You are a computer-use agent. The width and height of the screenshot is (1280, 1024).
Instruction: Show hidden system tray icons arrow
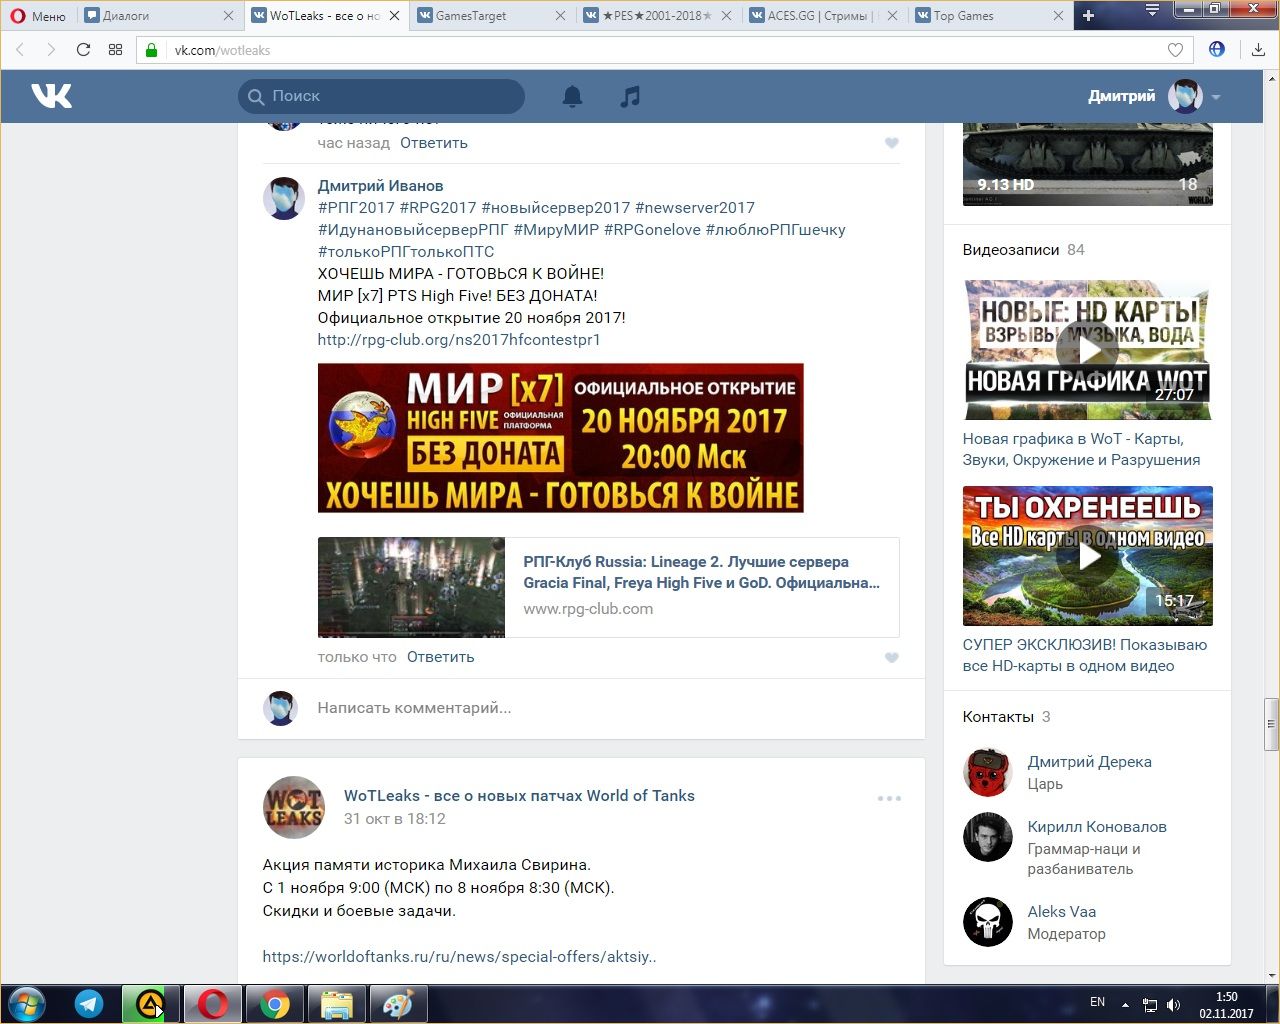point(1125,1004)
